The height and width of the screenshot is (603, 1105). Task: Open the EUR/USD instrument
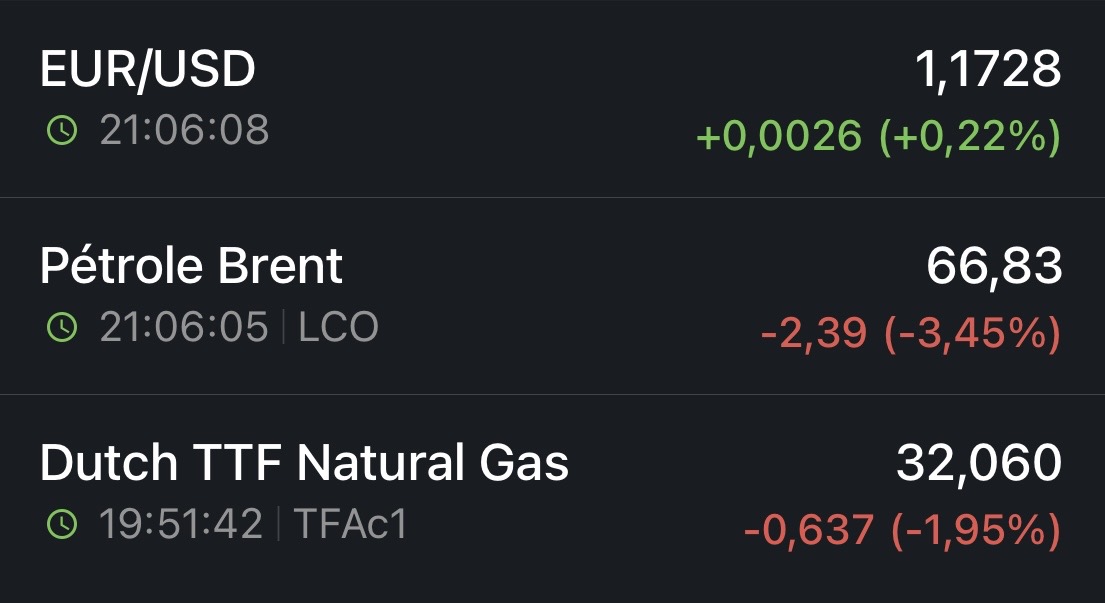(x=148, y=70)
